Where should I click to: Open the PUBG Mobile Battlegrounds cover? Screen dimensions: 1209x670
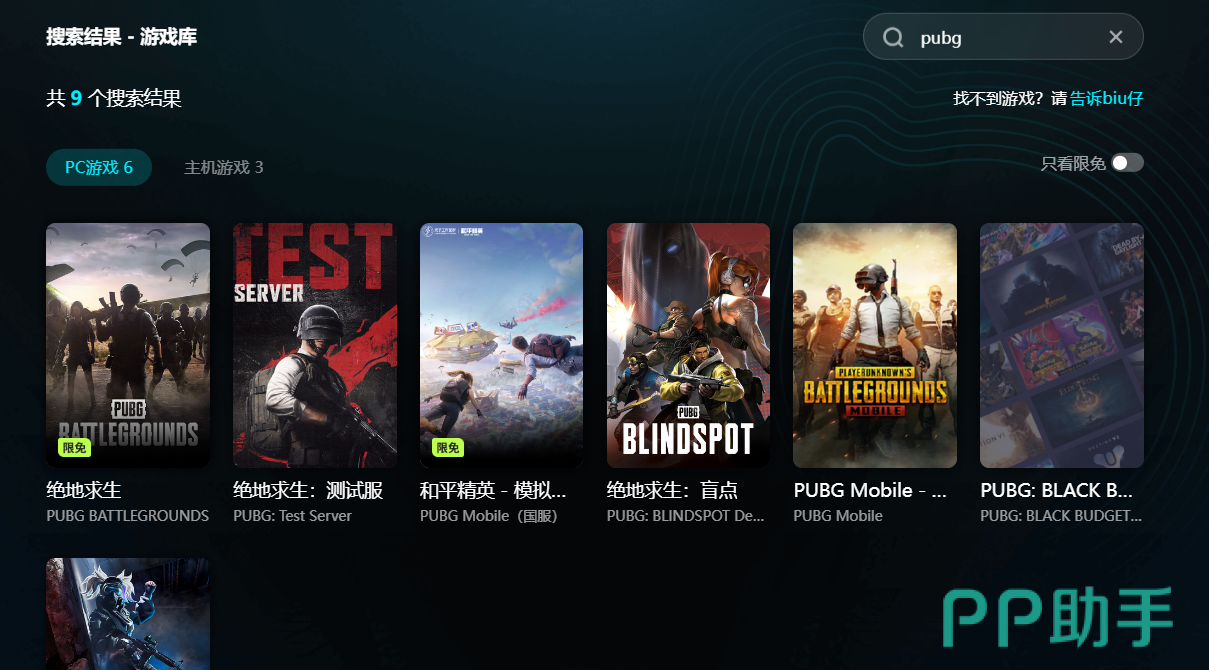click(875, 345)
